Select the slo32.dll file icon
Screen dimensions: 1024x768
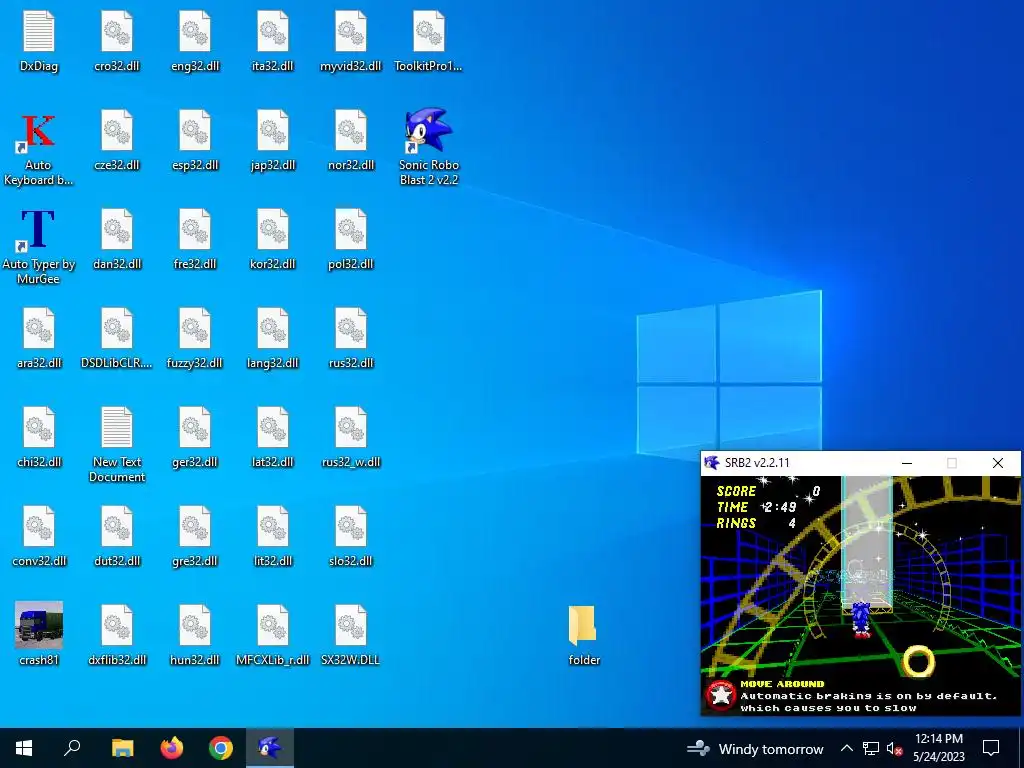click(x=351, y=526)
